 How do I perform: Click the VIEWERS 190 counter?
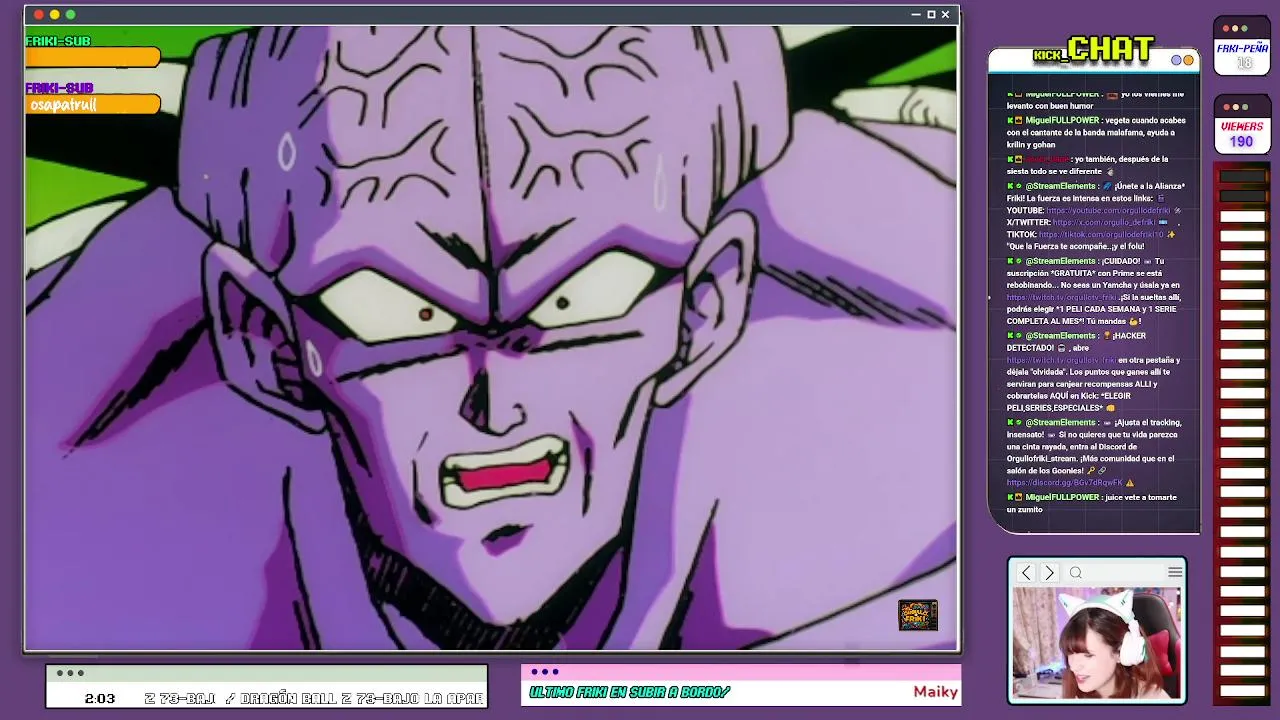tap(1242, 125)
